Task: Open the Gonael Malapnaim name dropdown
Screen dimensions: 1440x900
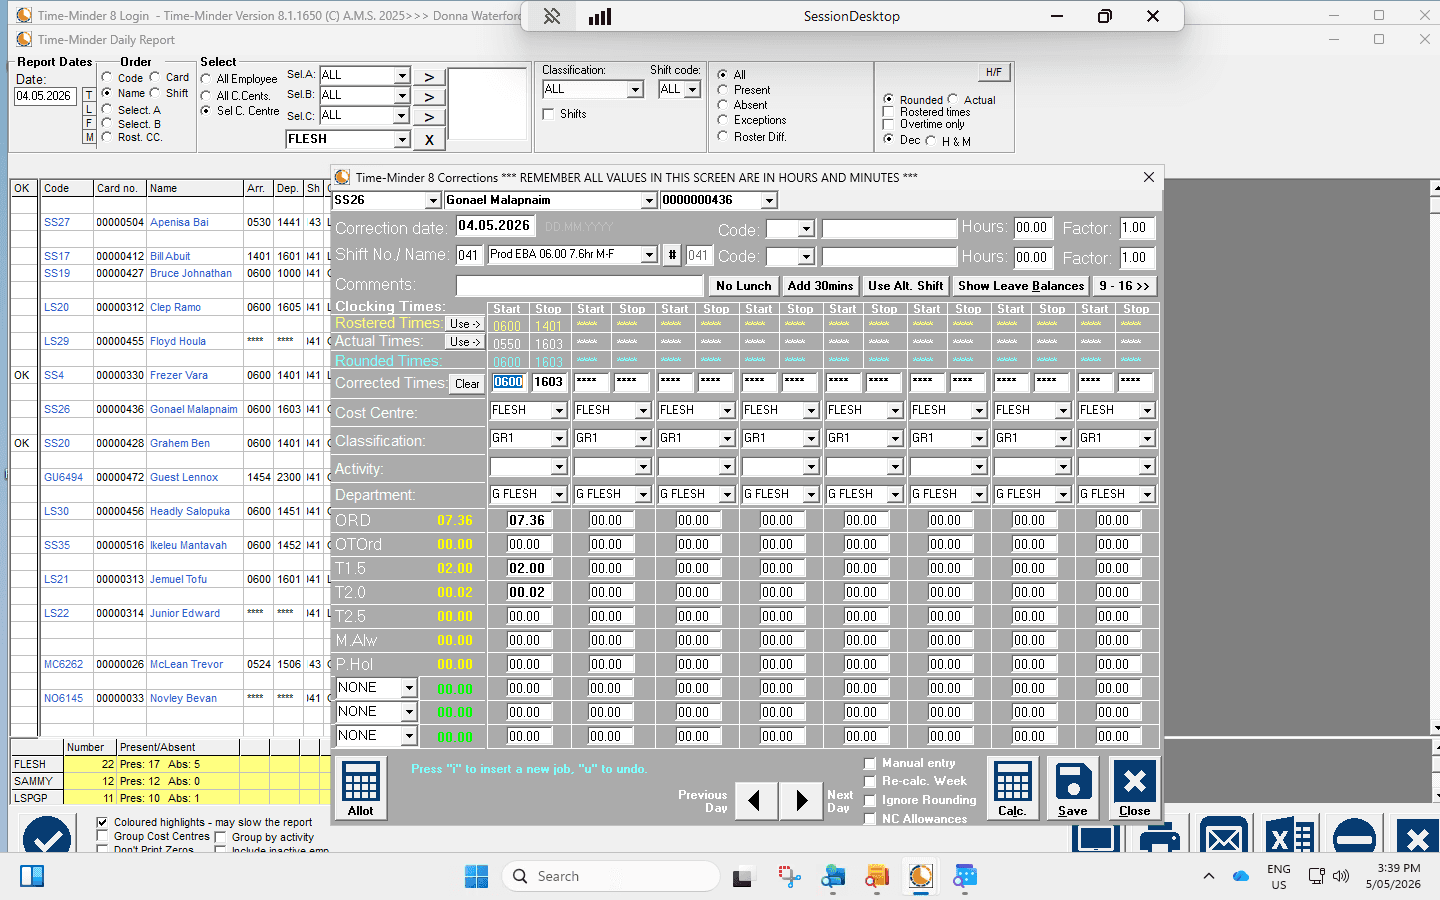Action: 649,201
